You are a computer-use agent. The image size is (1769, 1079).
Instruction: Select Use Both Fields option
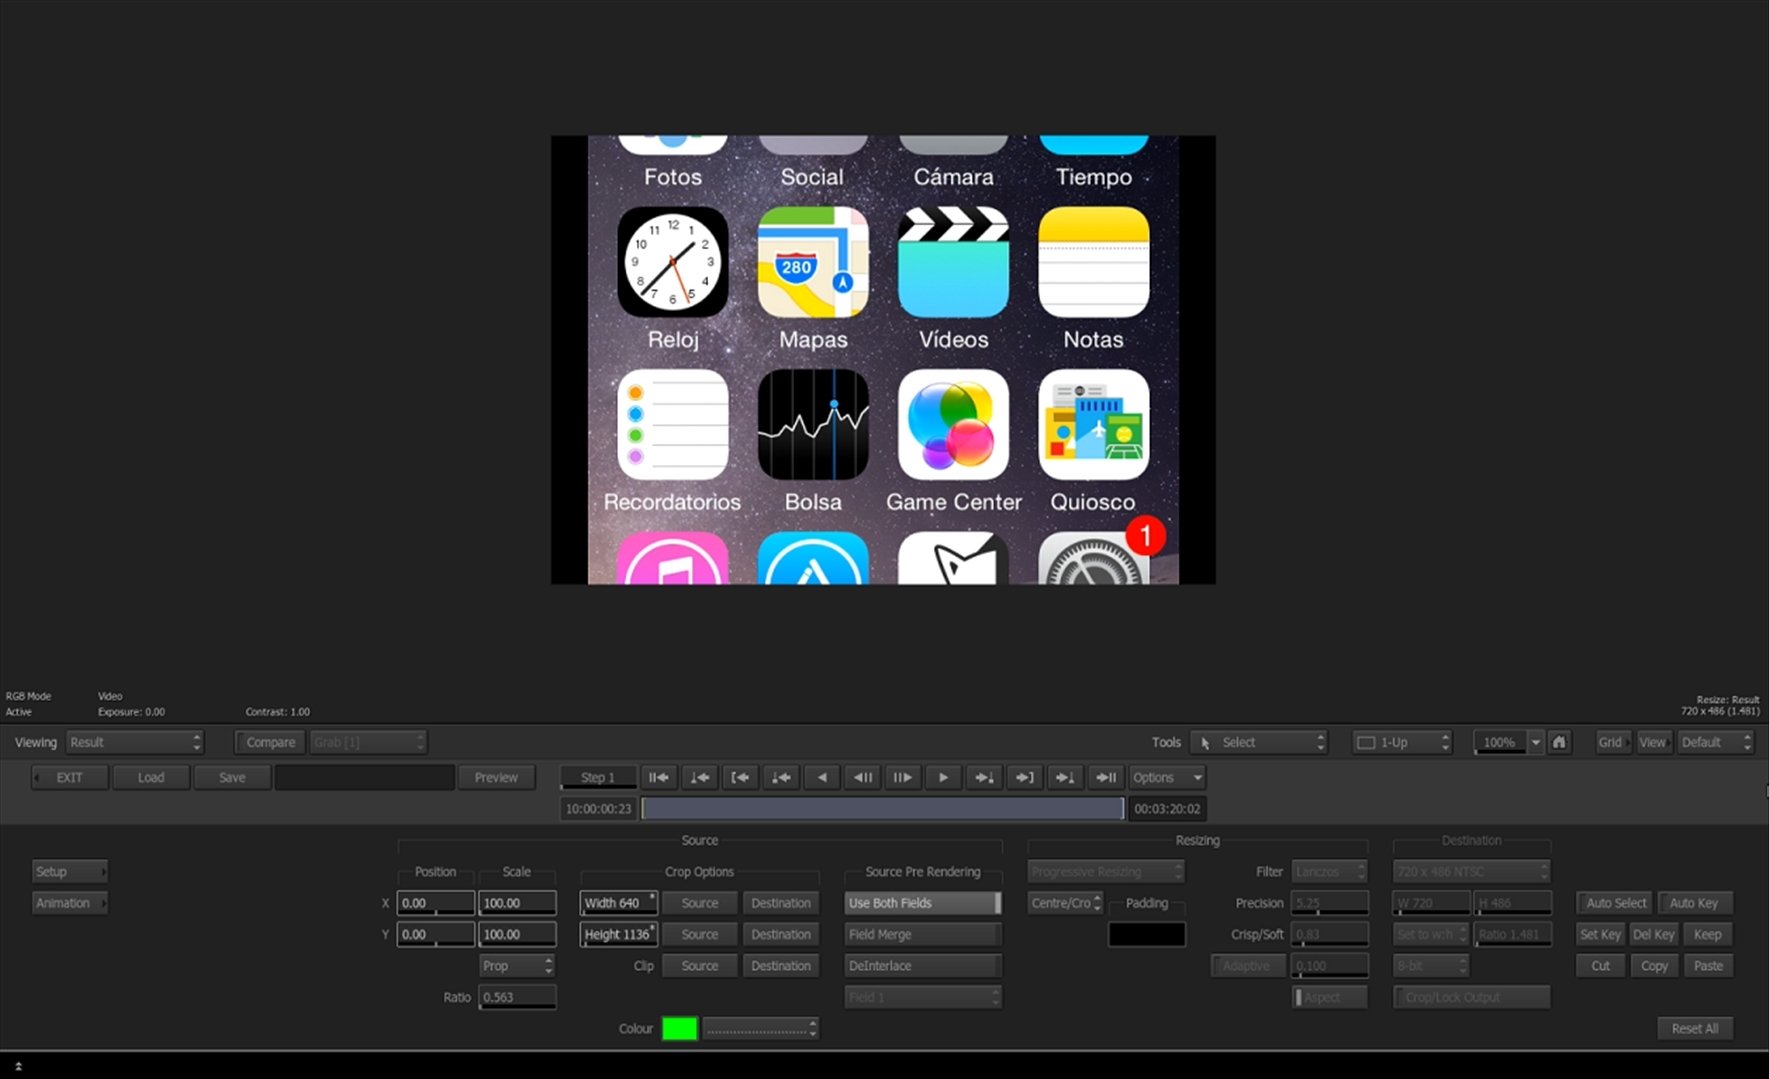[x=922, y=903]
